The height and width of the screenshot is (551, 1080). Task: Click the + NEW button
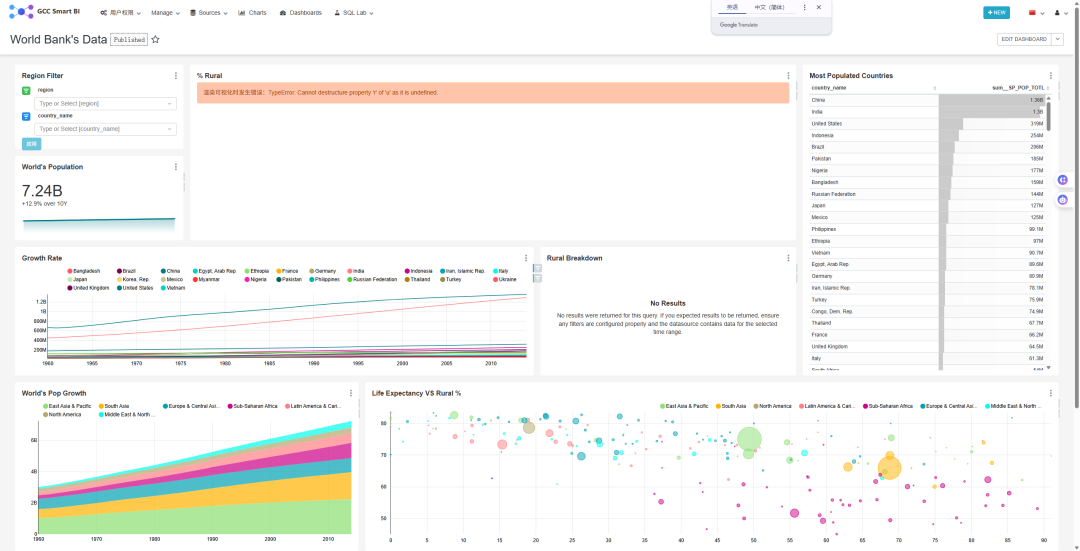(996, 12)
